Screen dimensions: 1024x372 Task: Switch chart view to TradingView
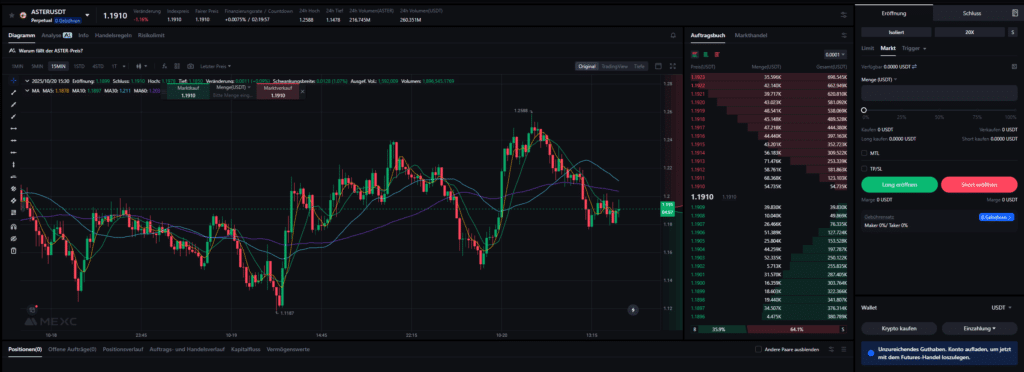[615, 66]
